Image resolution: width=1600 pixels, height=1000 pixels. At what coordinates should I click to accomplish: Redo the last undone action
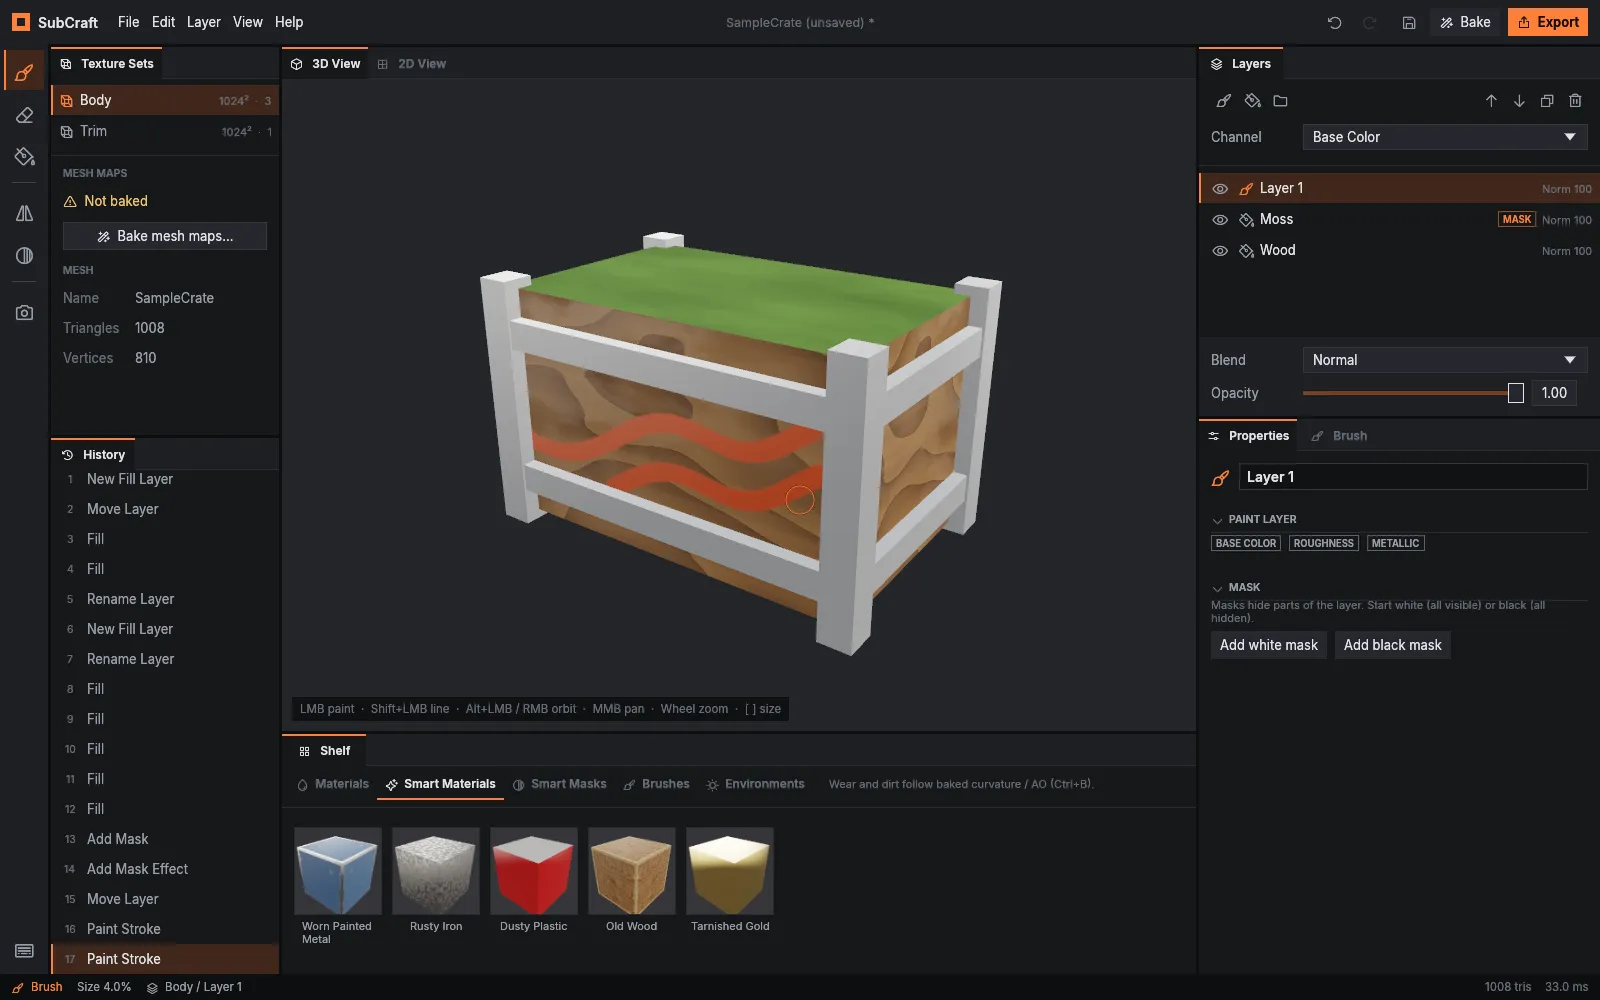click(x=1370, y=22)
